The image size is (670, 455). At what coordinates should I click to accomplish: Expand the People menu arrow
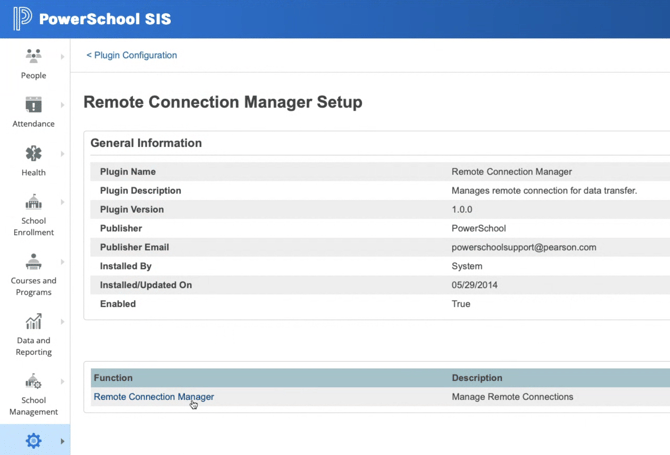click(x=62, y=57)
